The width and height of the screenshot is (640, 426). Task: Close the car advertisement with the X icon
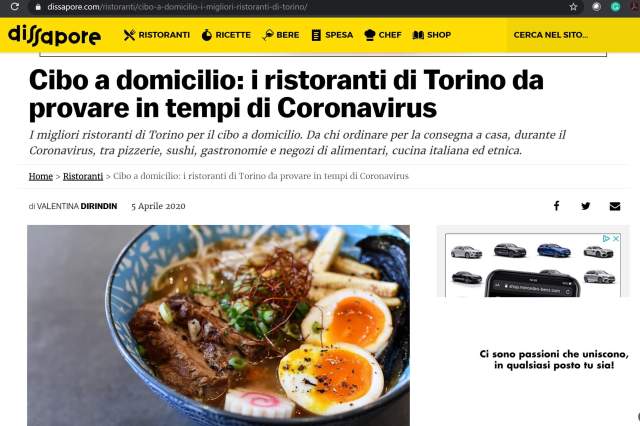[x=616, y=238]
